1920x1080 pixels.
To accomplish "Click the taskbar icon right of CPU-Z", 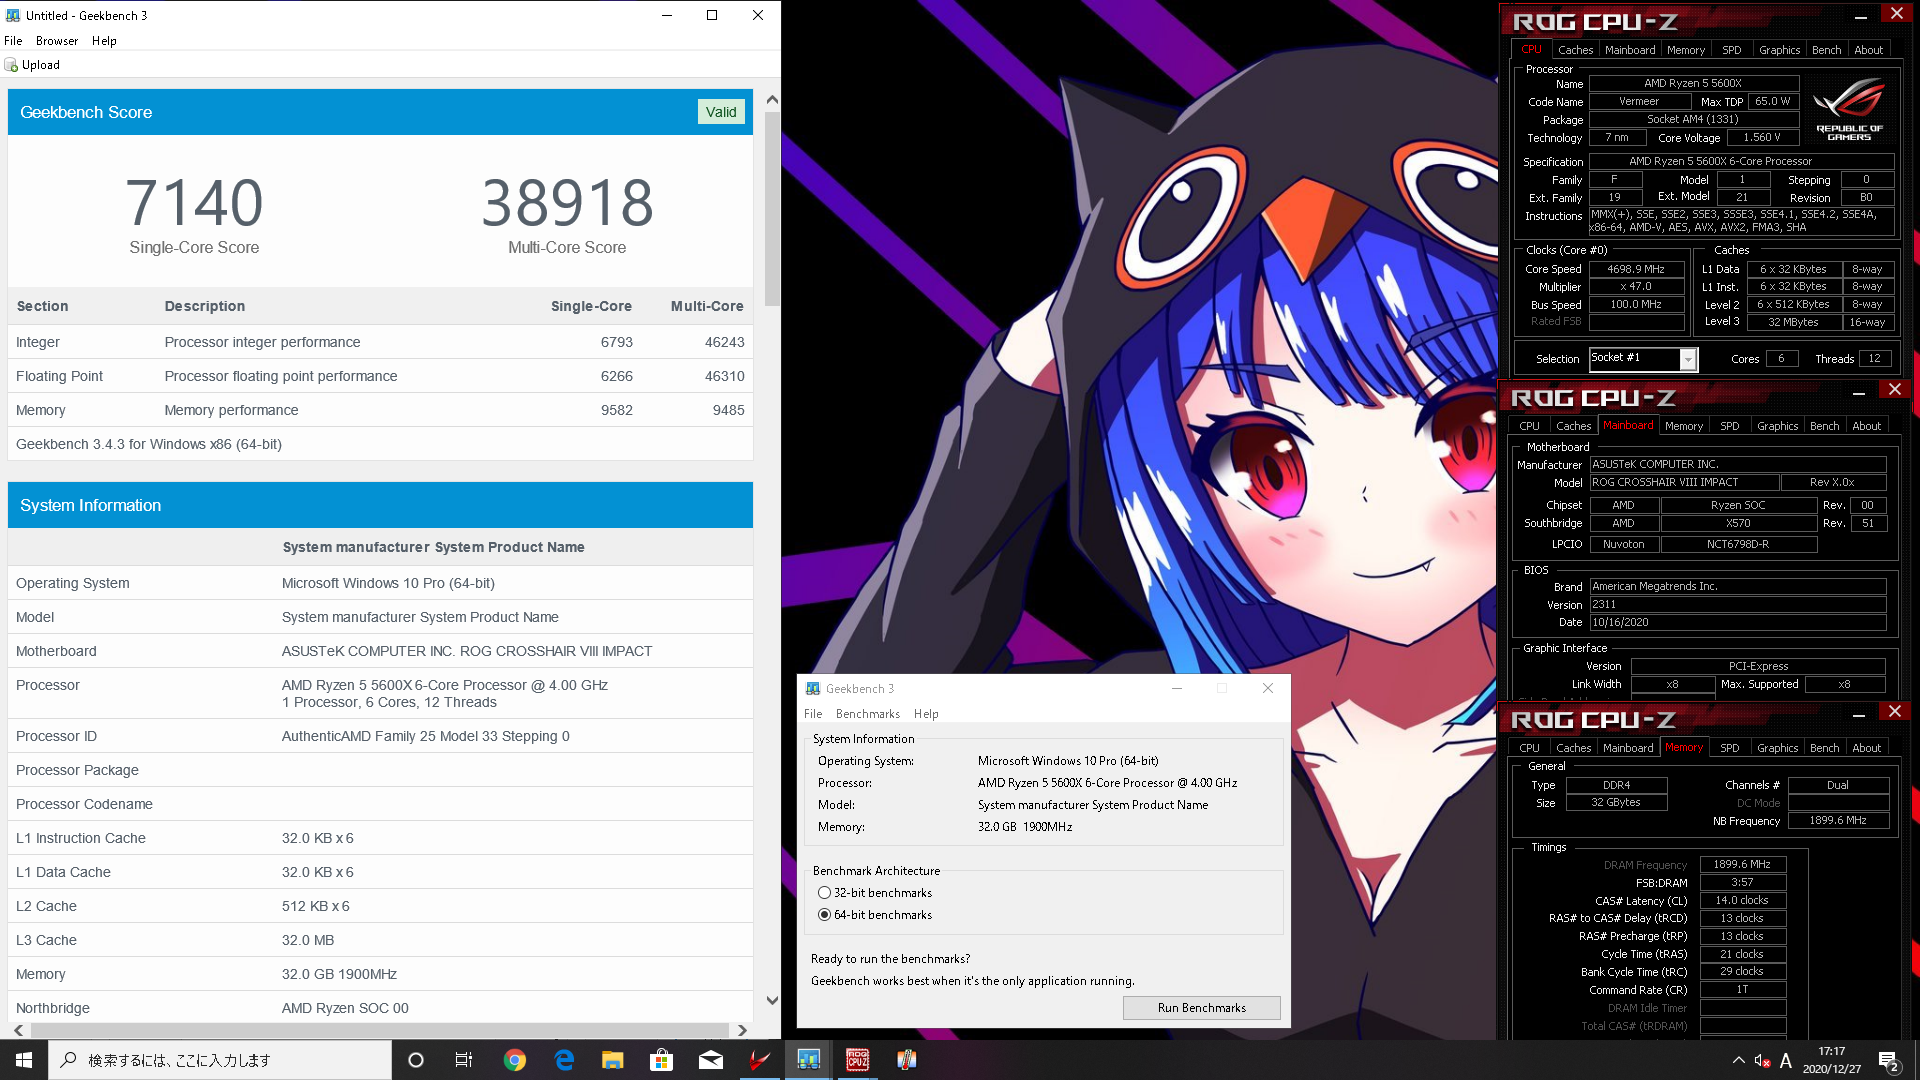I will click(x=907, y=1060).
